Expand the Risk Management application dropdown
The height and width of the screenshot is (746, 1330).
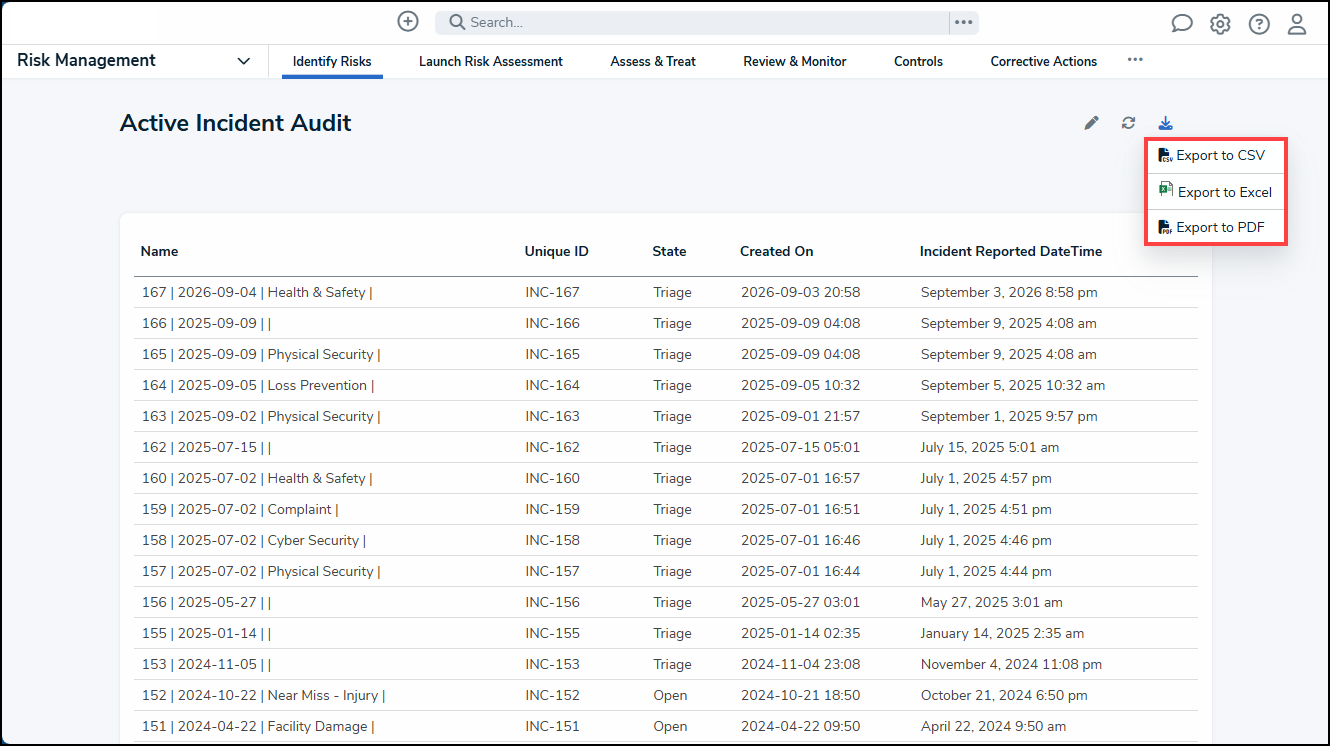click(244, 61)
